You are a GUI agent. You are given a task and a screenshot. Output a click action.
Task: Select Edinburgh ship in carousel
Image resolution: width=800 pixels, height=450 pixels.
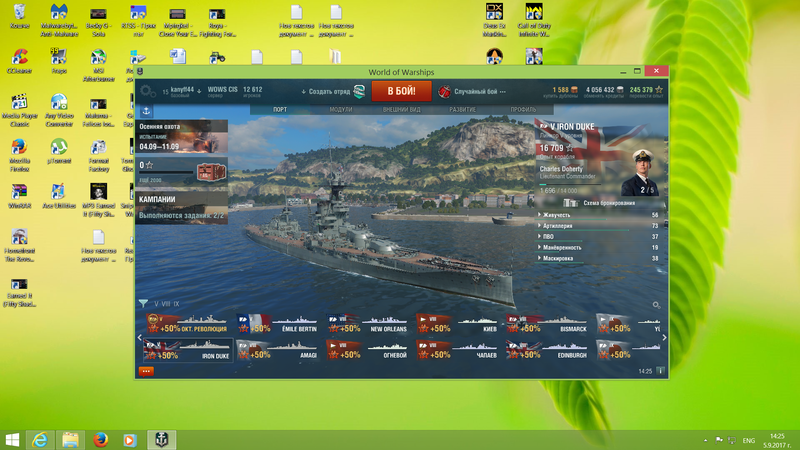(547, 350)
